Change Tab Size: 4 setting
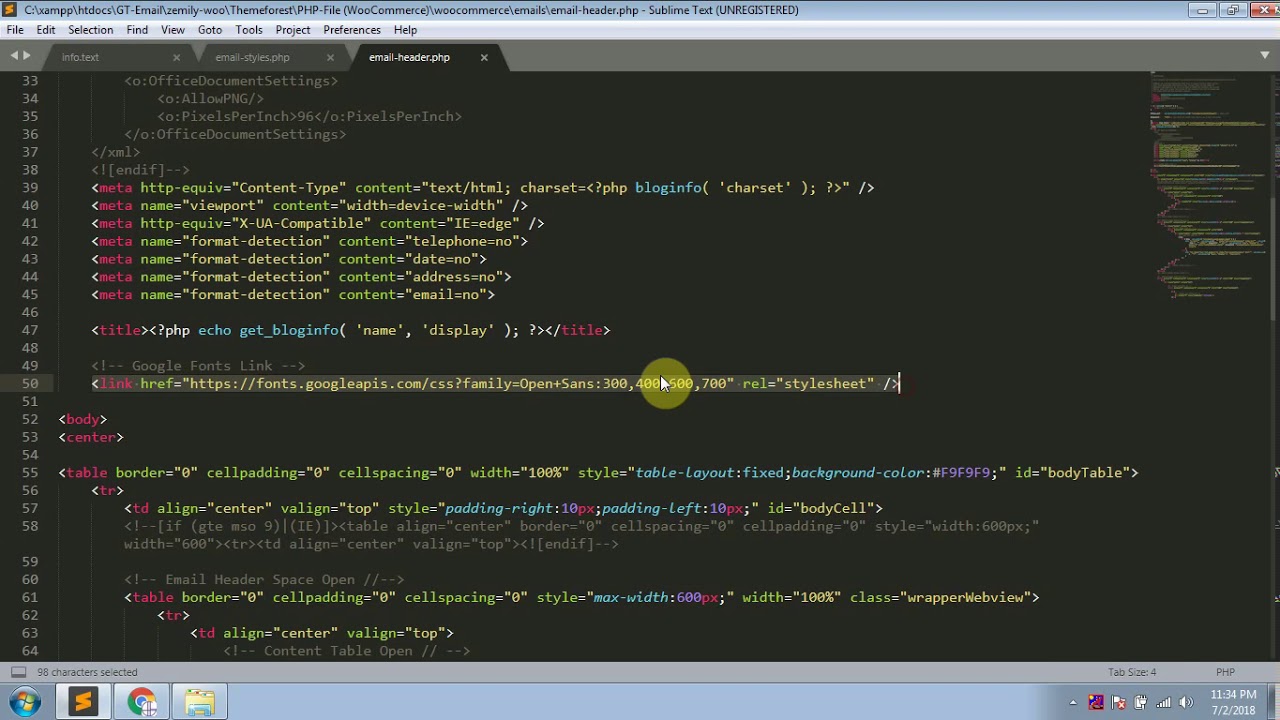The image size is (1280, 720). coord(1132,672)
